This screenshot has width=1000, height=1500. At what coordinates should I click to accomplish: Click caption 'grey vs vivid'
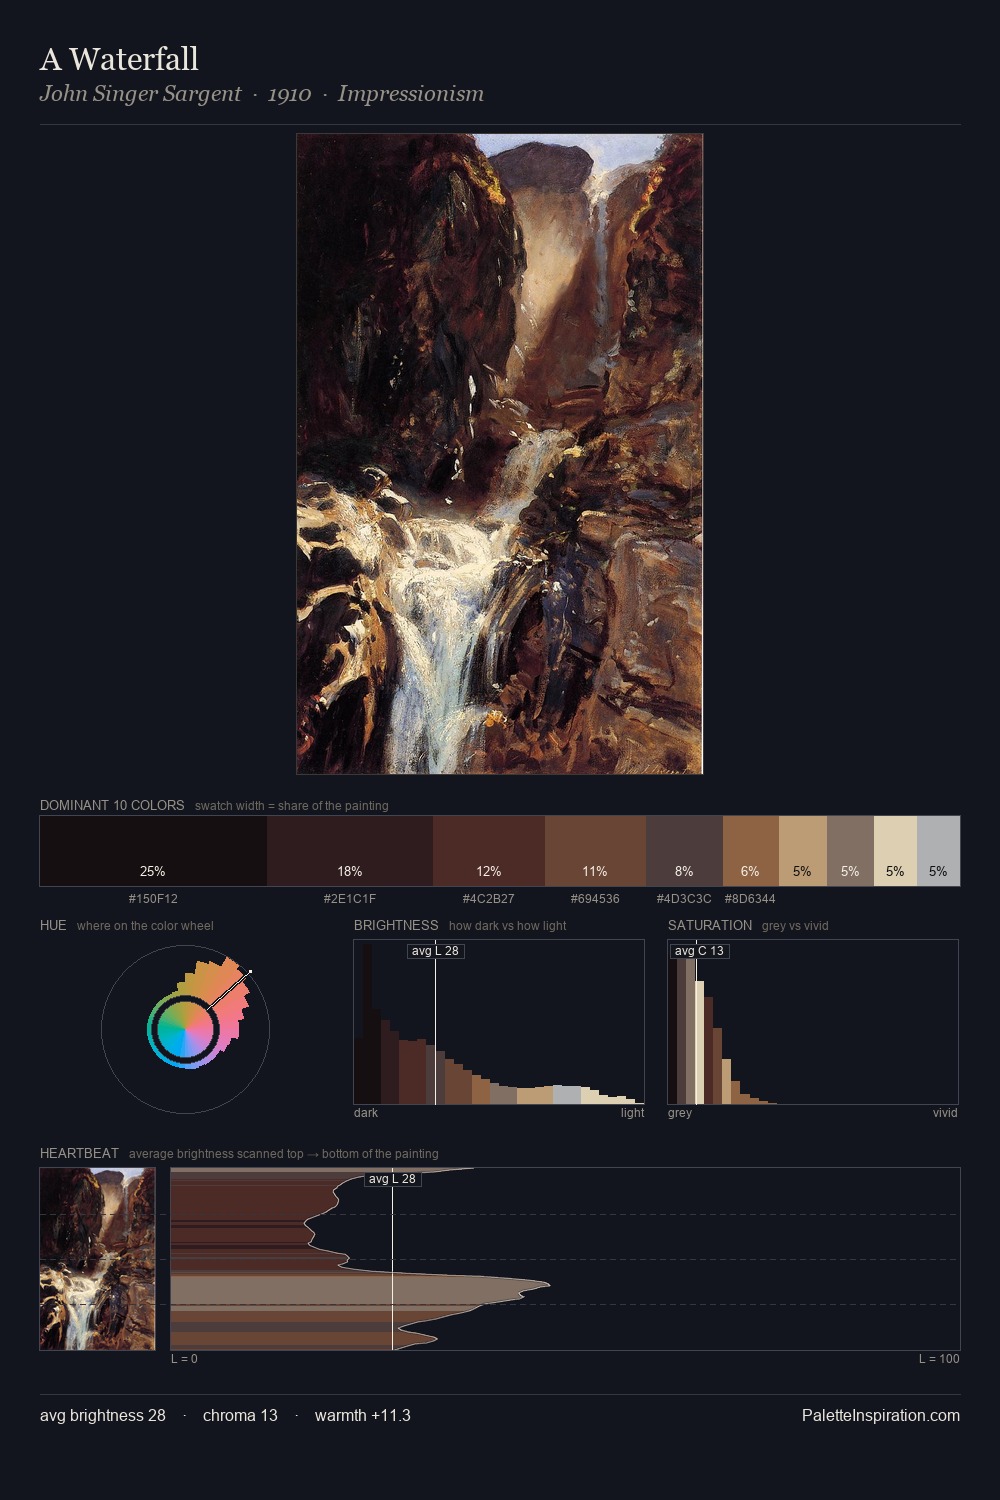tap(795, 926)
